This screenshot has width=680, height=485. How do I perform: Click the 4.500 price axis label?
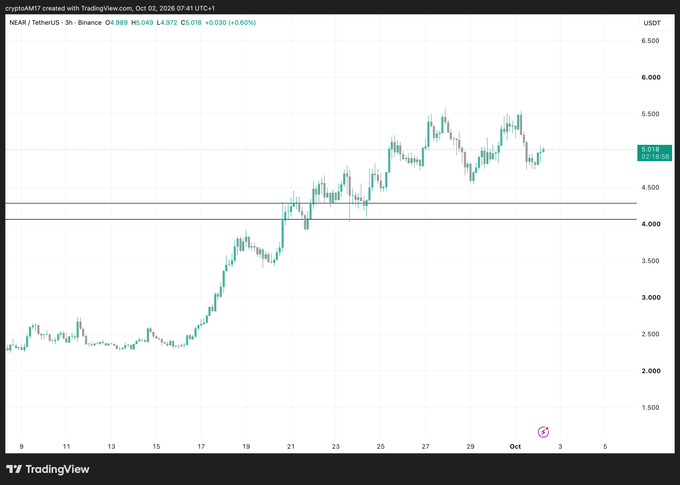pos(651,187)
